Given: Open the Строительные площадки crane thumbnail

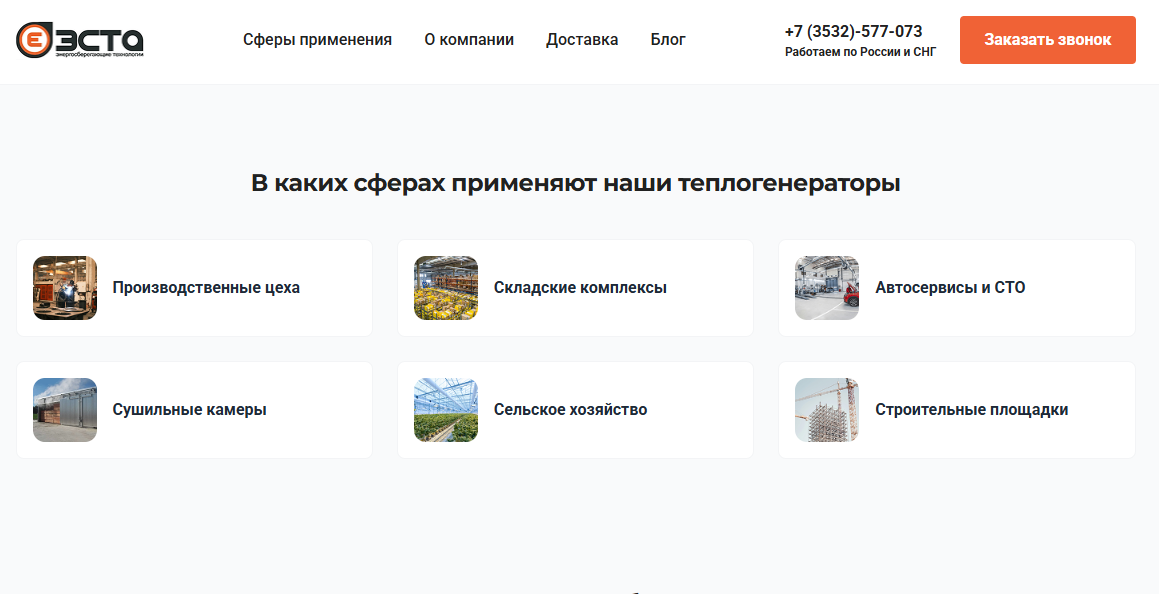Looking at the screenshot, I should (x=827, y=410).
